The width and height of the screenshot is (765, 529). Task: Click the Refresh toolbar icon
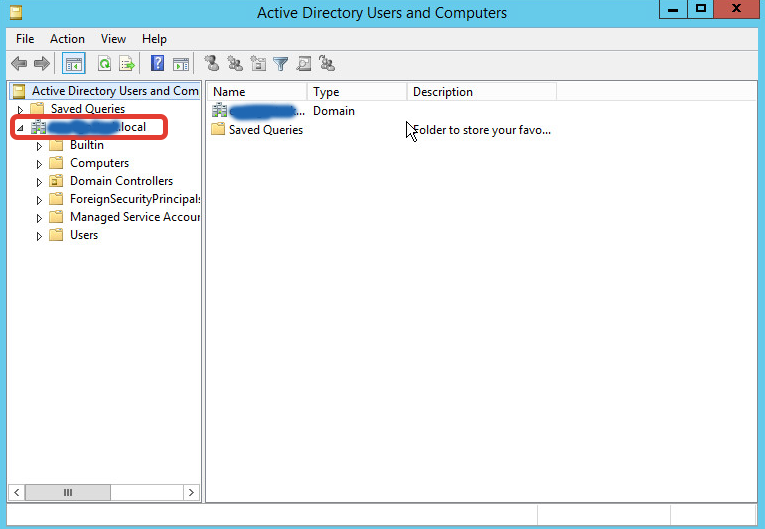(x=104, y=64)
